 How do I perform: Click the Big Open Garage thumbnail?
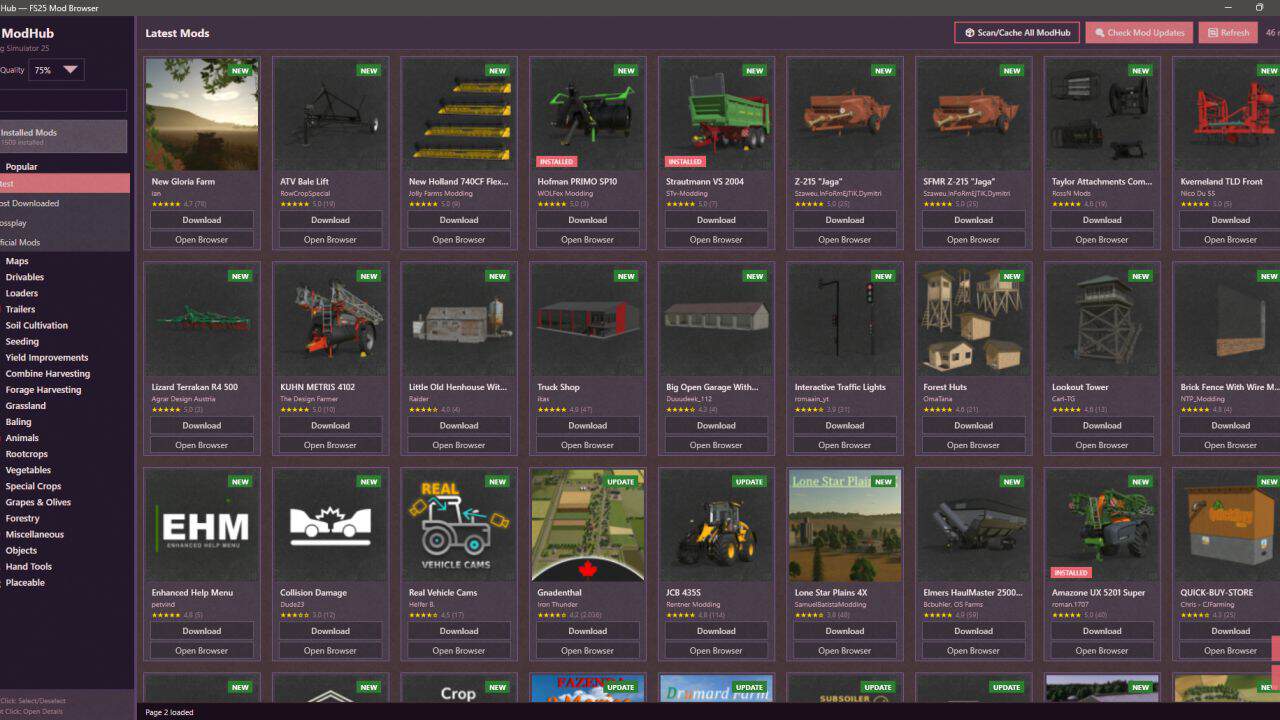pos(716,320)
